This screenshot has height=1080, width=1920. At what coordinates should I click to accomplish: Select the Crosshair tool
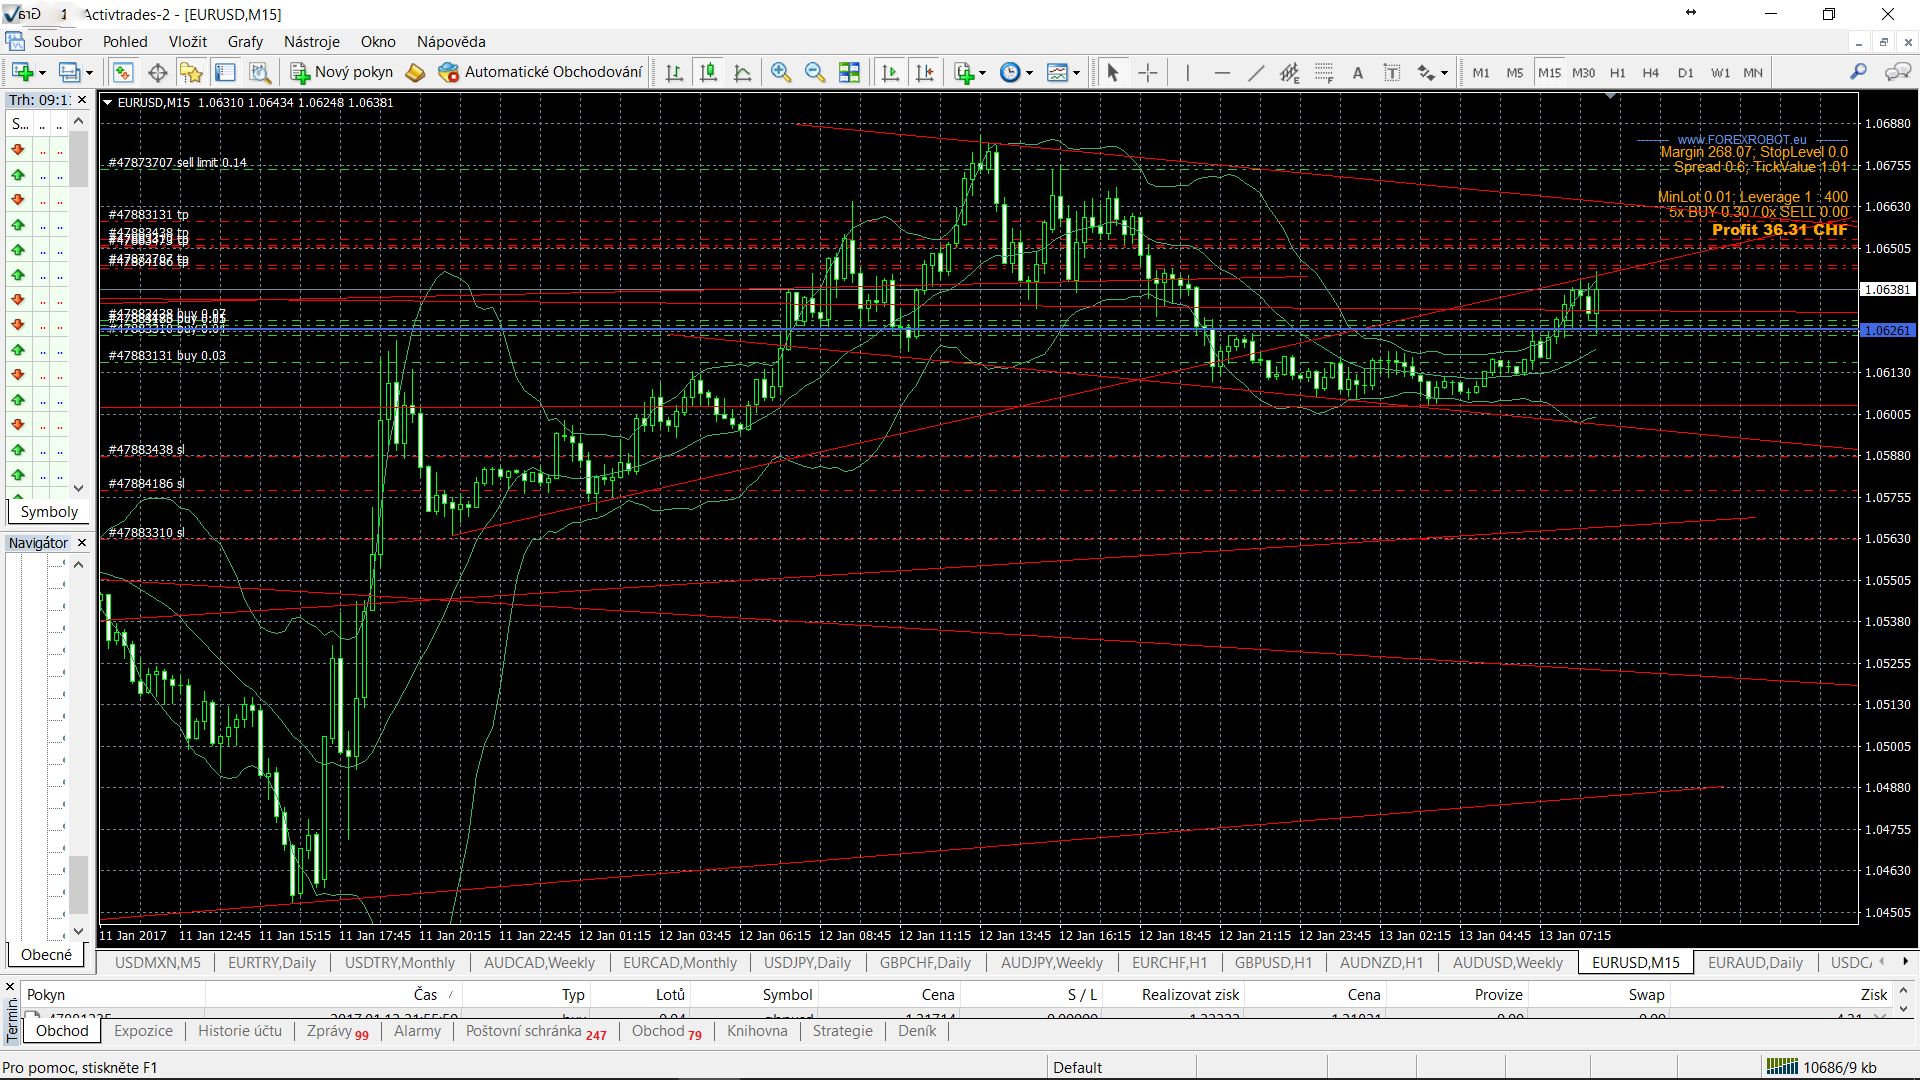1148,72
